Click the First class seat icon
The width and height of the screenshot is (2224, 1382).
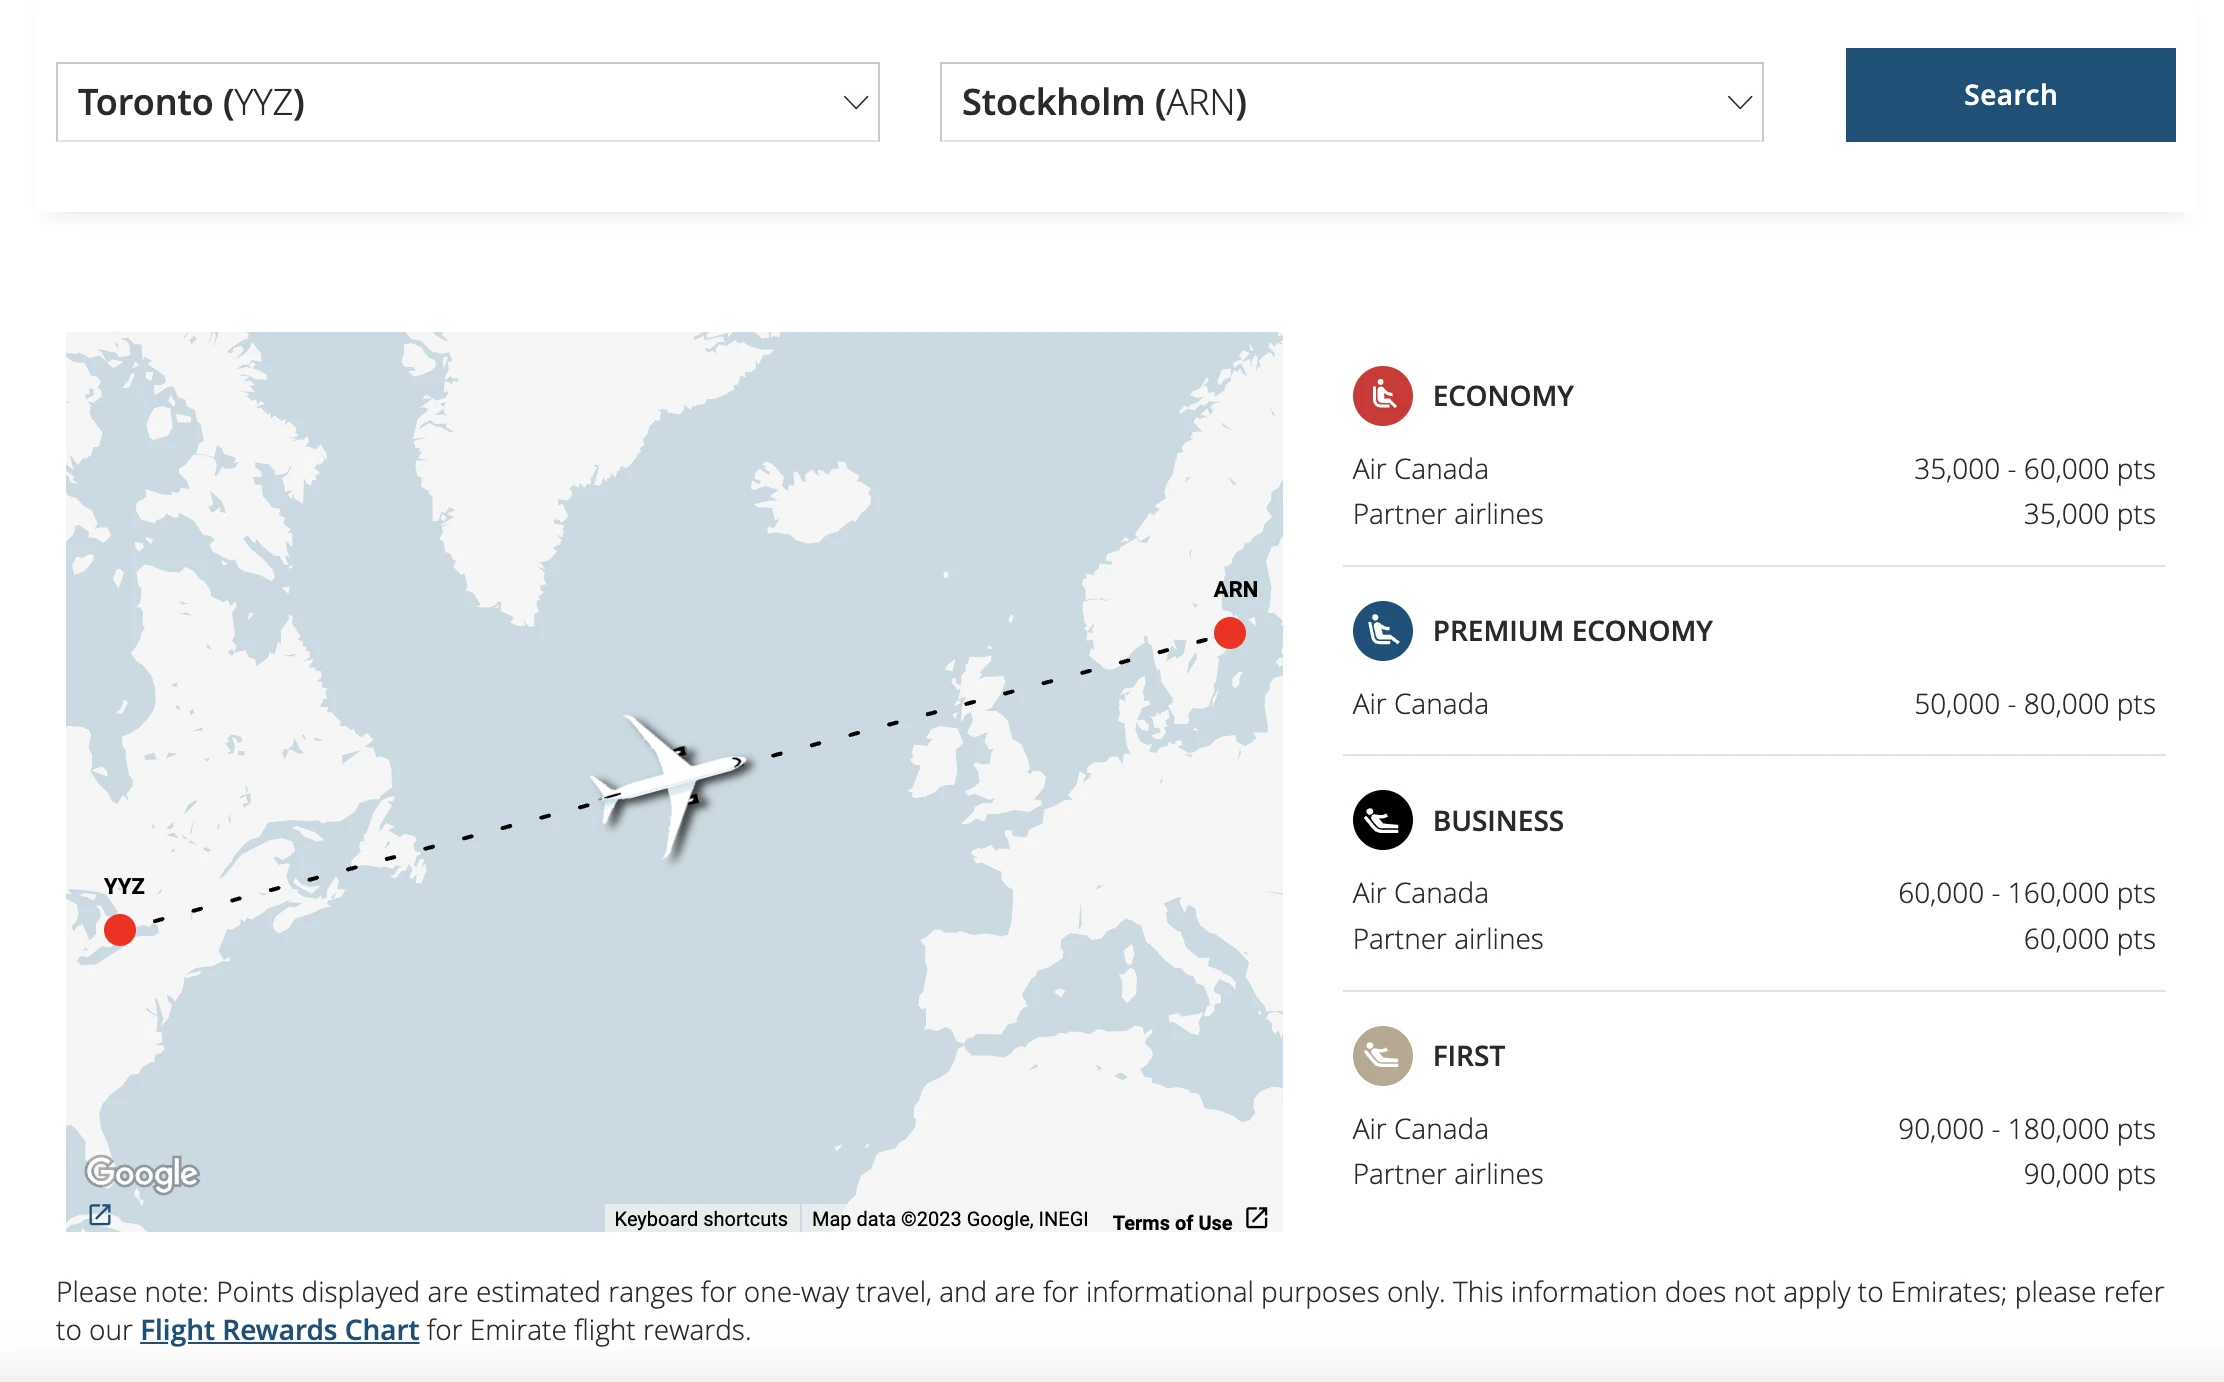coord(1382,1056)
